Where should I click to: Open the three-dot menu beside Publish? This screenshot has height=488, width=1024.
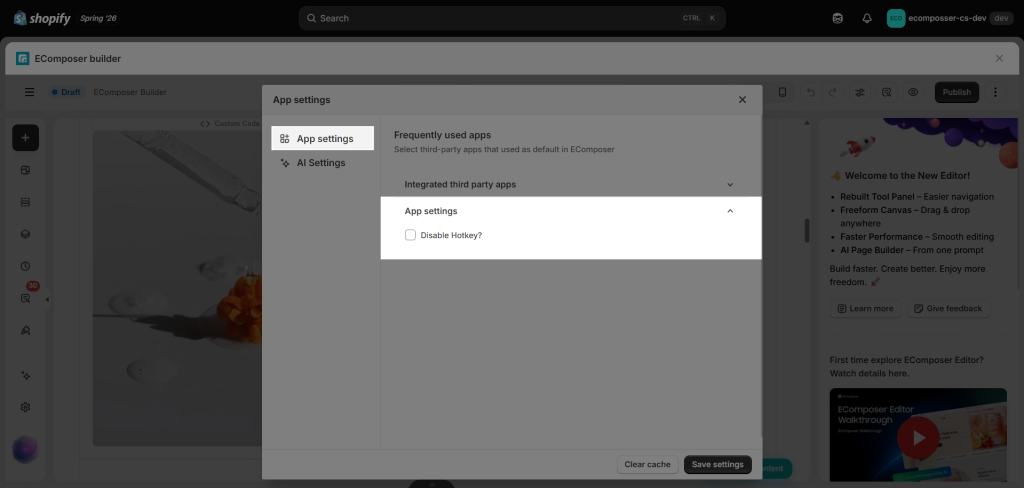[x=995, y=92]
